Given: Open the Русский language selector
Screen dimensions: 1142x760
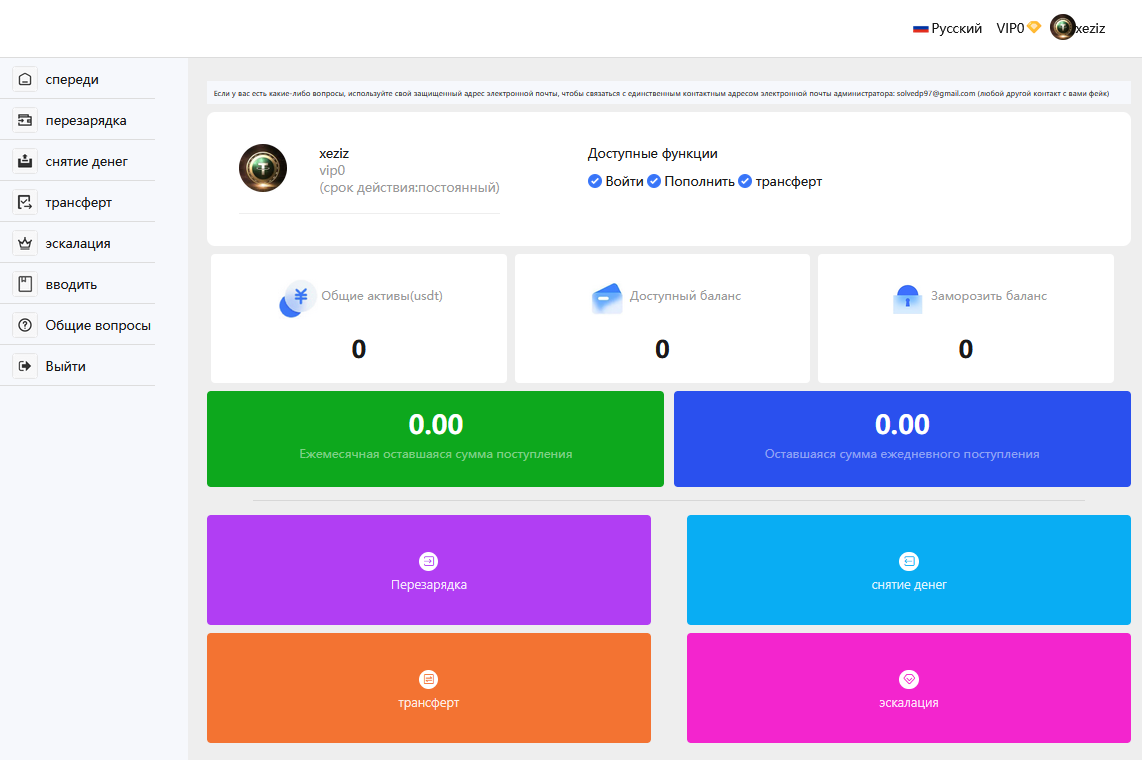Looking at the screenshot, I should (x=947, y=29).
